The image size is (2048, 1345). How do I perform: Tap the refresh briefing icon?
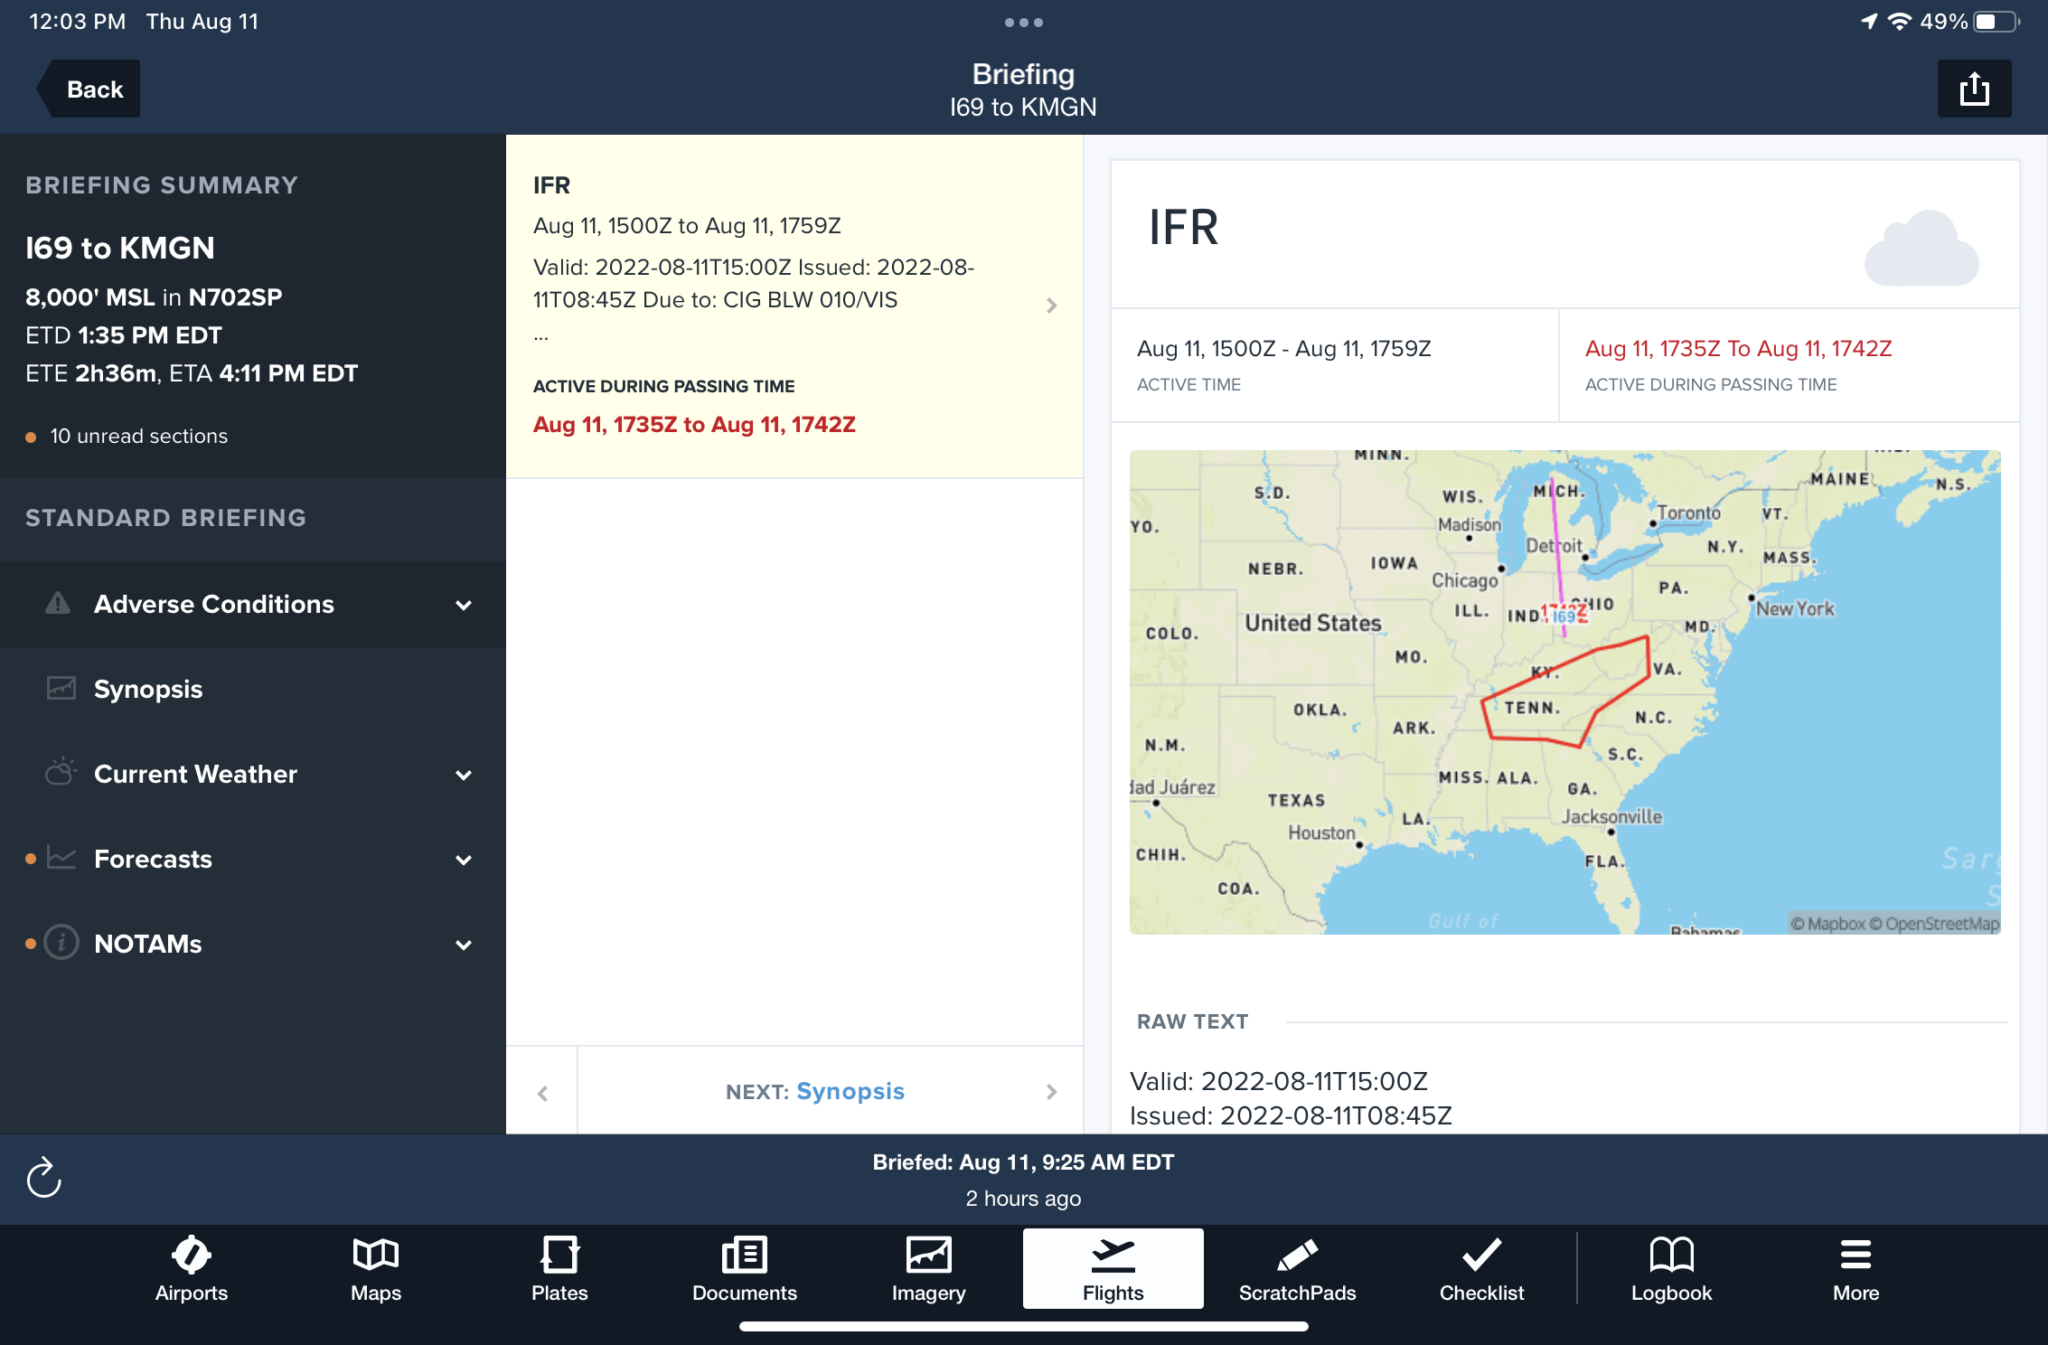(44, 1179)
